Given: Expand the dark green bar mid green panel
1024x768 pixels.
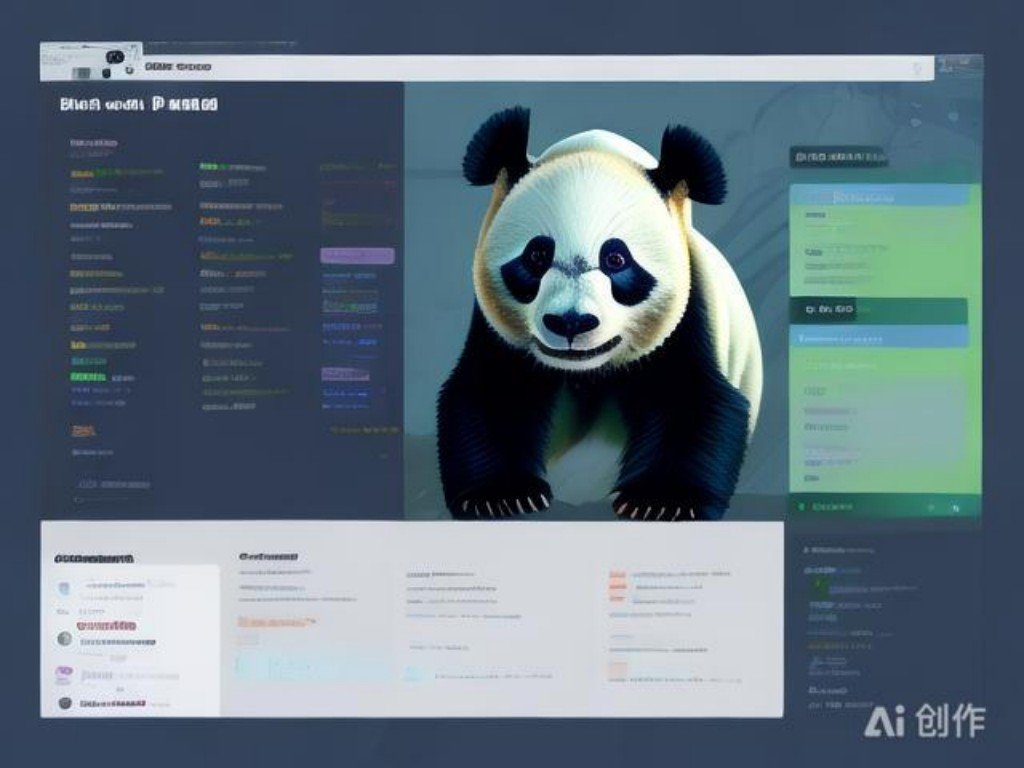Looking at the screenshot, I should coord(879,310).
